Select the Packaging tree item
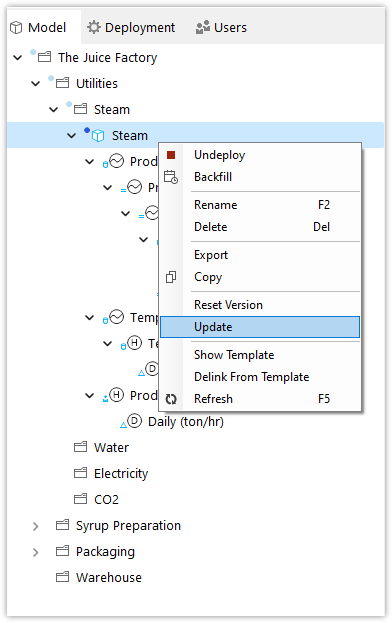This screenshot has width=392, height=623. (105, 552)
